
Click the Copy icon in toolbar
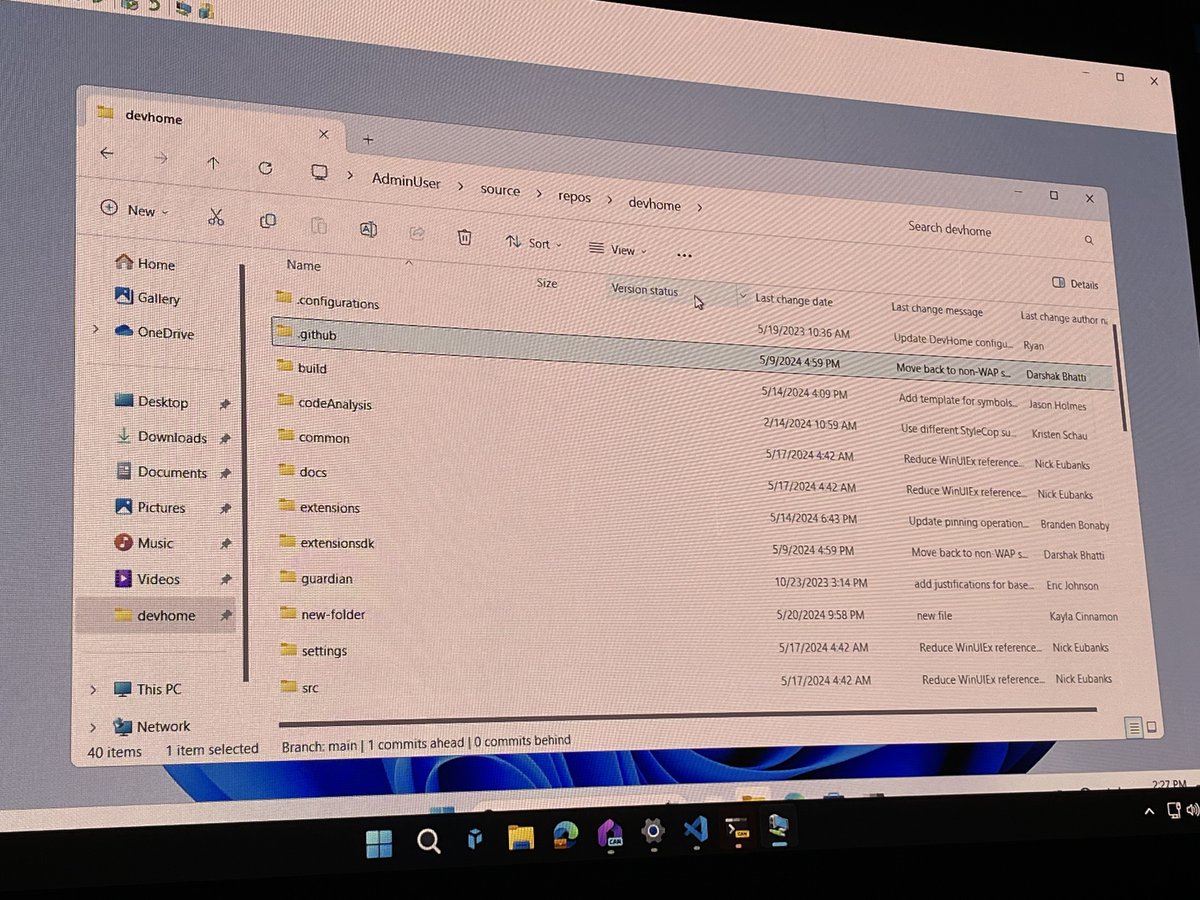tap(267, 221)
